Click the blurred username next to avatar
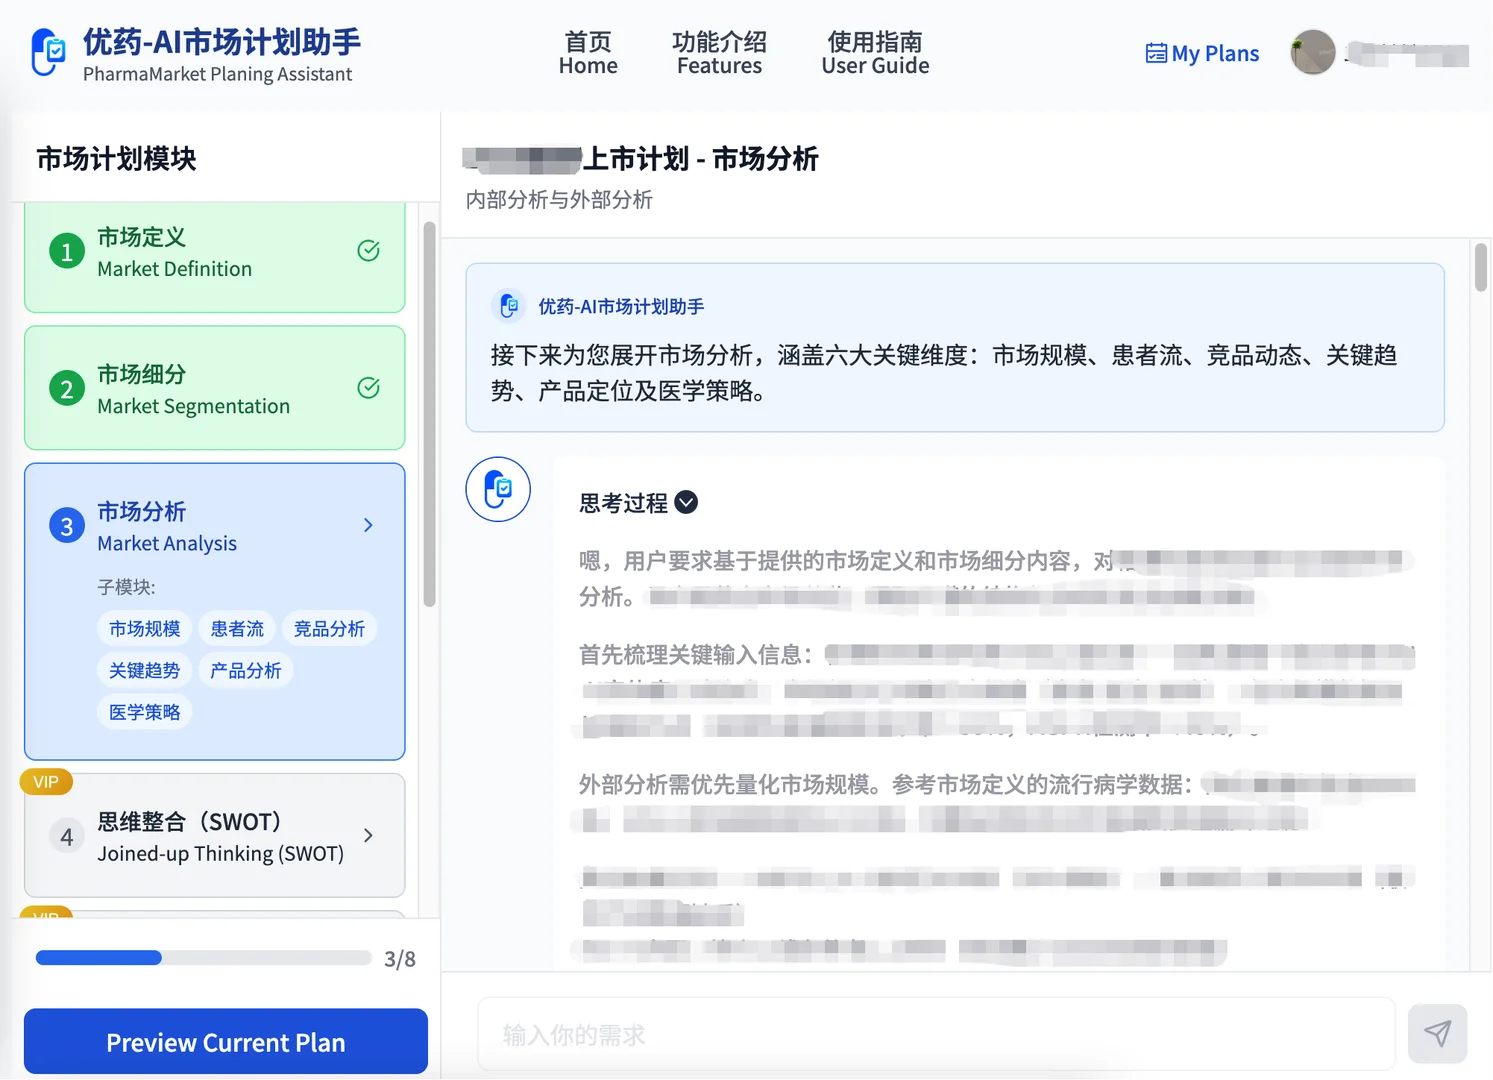 [1408, 54]
